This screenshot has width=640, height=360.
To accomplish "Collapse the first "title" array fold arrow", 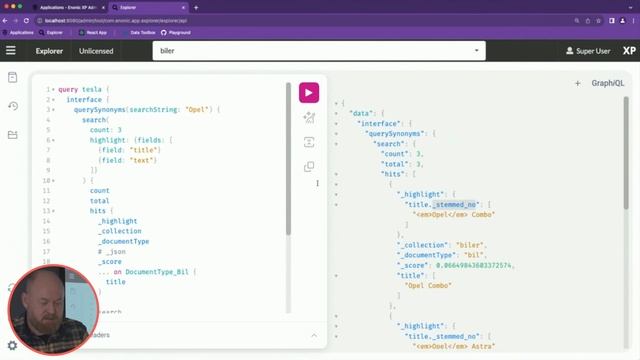I will pos(336,276).
